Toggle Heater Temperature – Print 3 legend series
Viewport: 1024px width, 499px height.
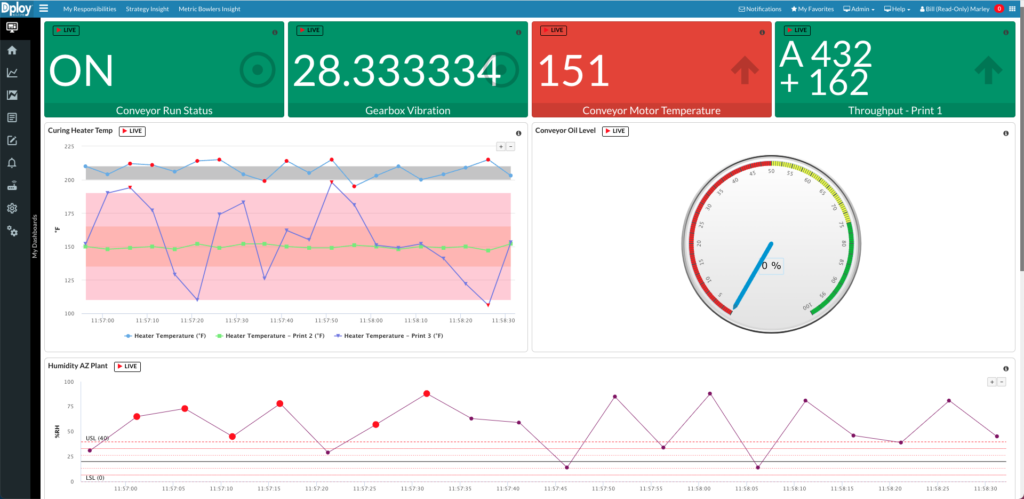[x=390, y=335]
